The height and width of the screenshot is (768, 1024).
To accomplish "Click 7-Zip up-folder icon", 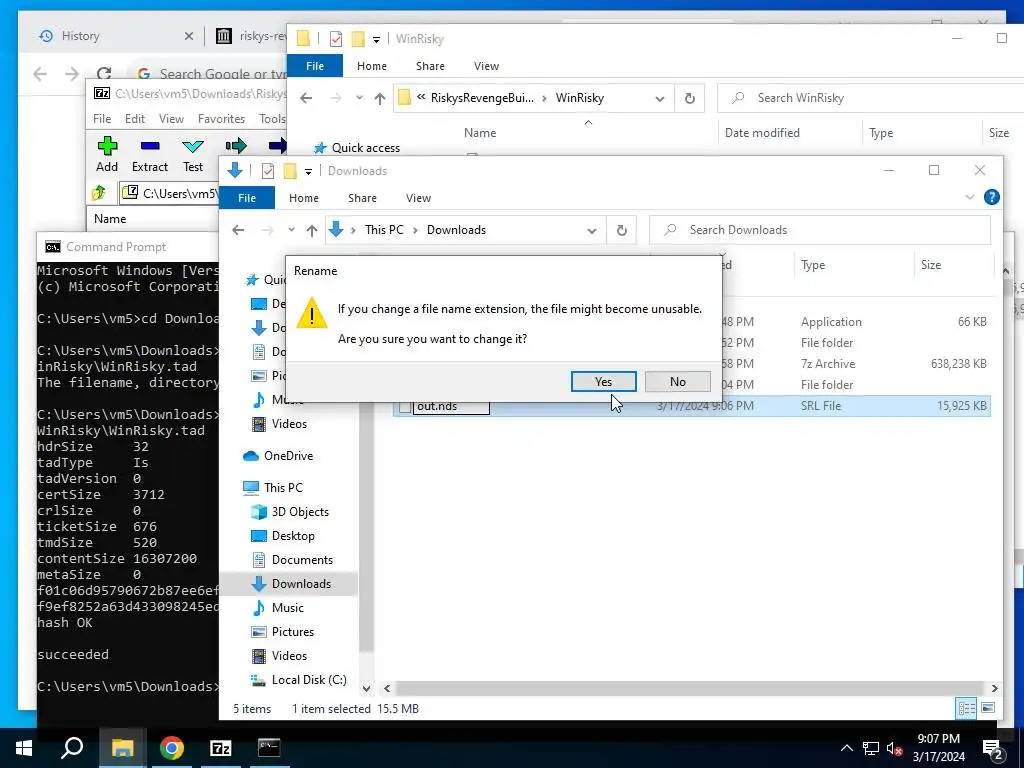I will pyautogui.click(x=99, y=193).
